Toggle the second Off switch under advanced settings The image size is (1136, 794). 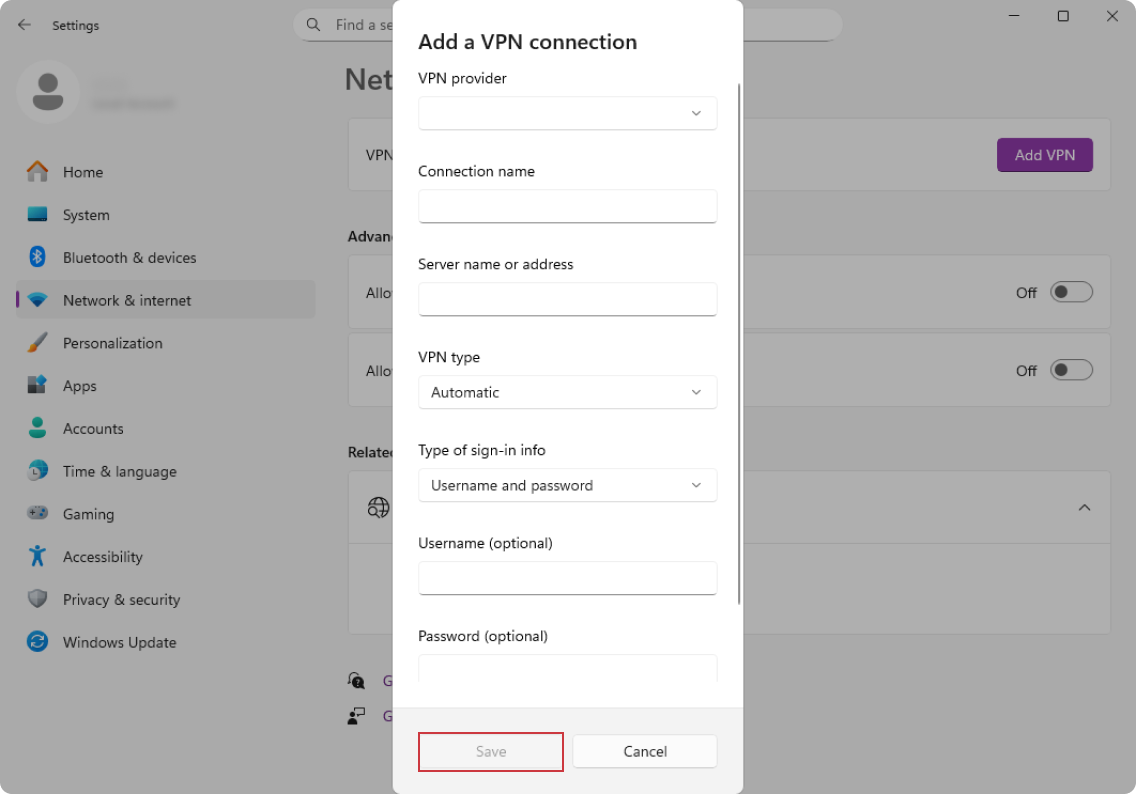pos(1071,370)
